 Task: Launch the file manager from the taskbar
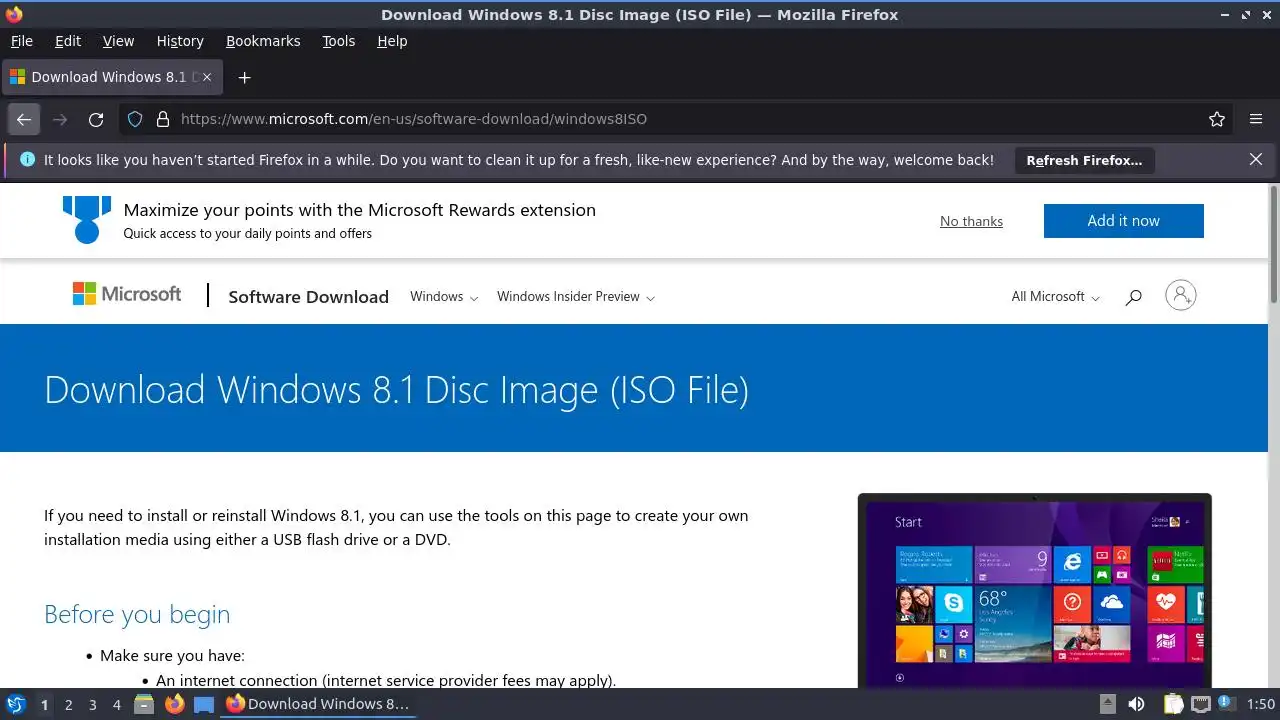click(144, 704)
